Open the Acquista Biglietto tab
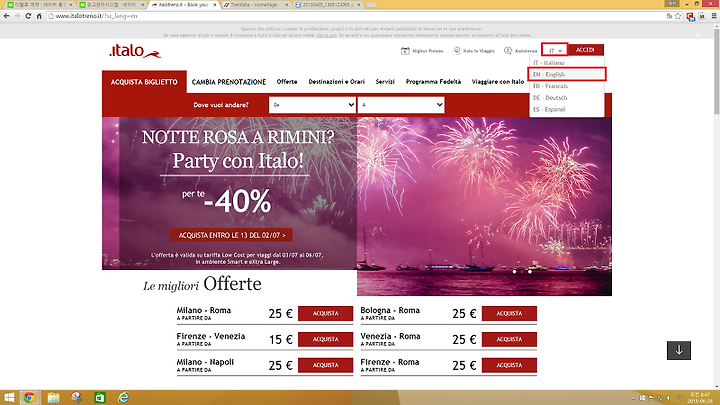Image resolution: width=720 pixels, height=405 pixels. (144, 82)
